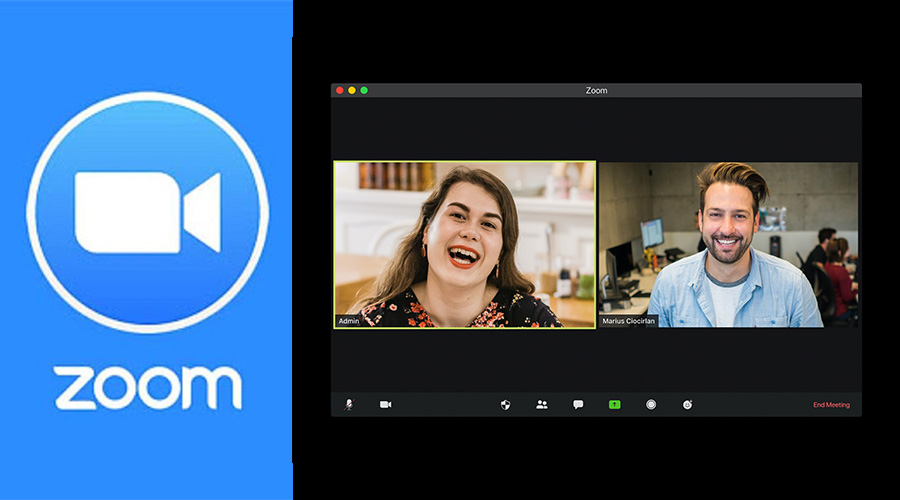
Task: Open the Reactions smiley icon
Action: (687, 405)
